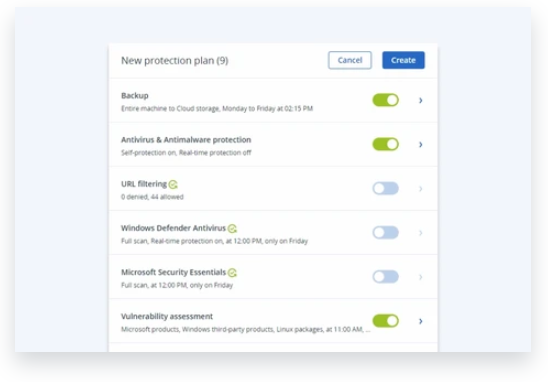
Task: Select the Vulnerability assessment row title
Action: coord(167,316)
